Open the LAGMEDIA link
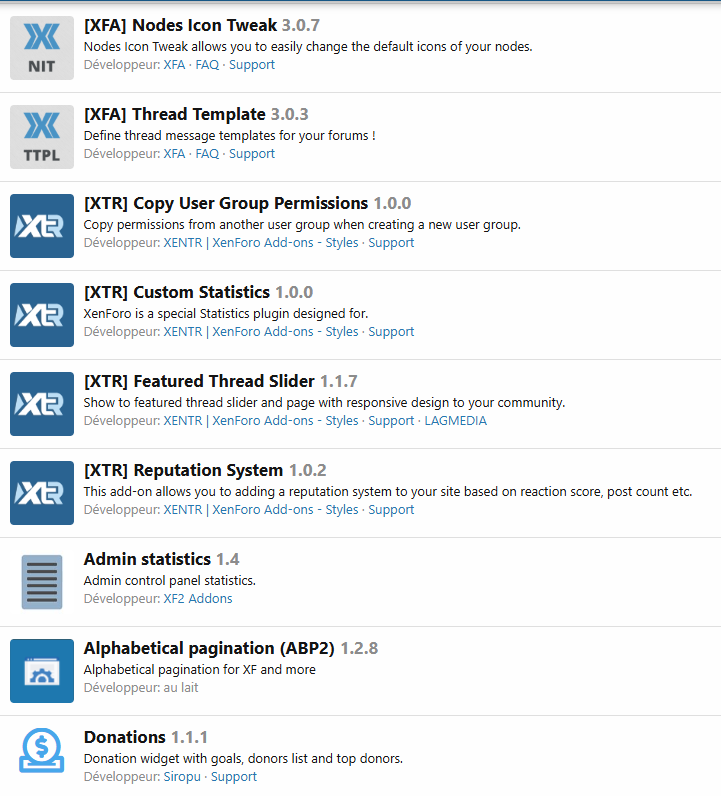The image size is (721, 796). [x=455, y=420]
